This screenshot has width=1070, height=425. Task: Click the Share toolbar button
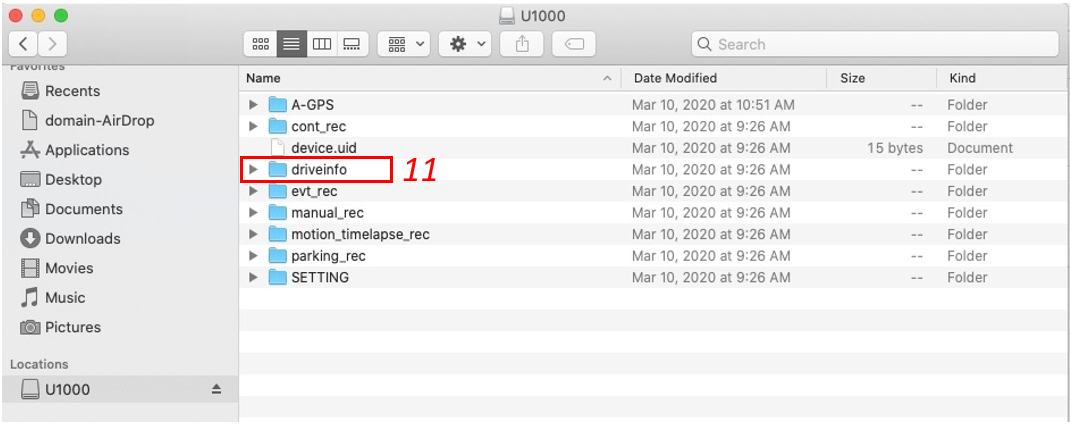pyautogui.click(x=522, y=44)
